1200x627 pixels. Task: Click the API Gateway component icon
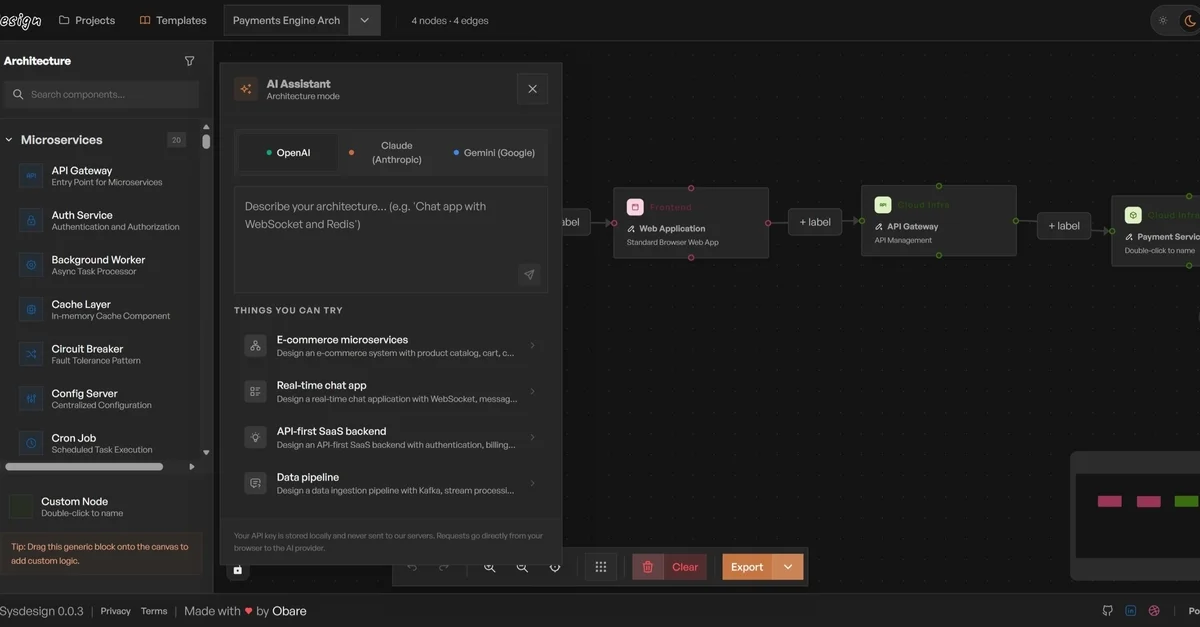pos(31,176)
